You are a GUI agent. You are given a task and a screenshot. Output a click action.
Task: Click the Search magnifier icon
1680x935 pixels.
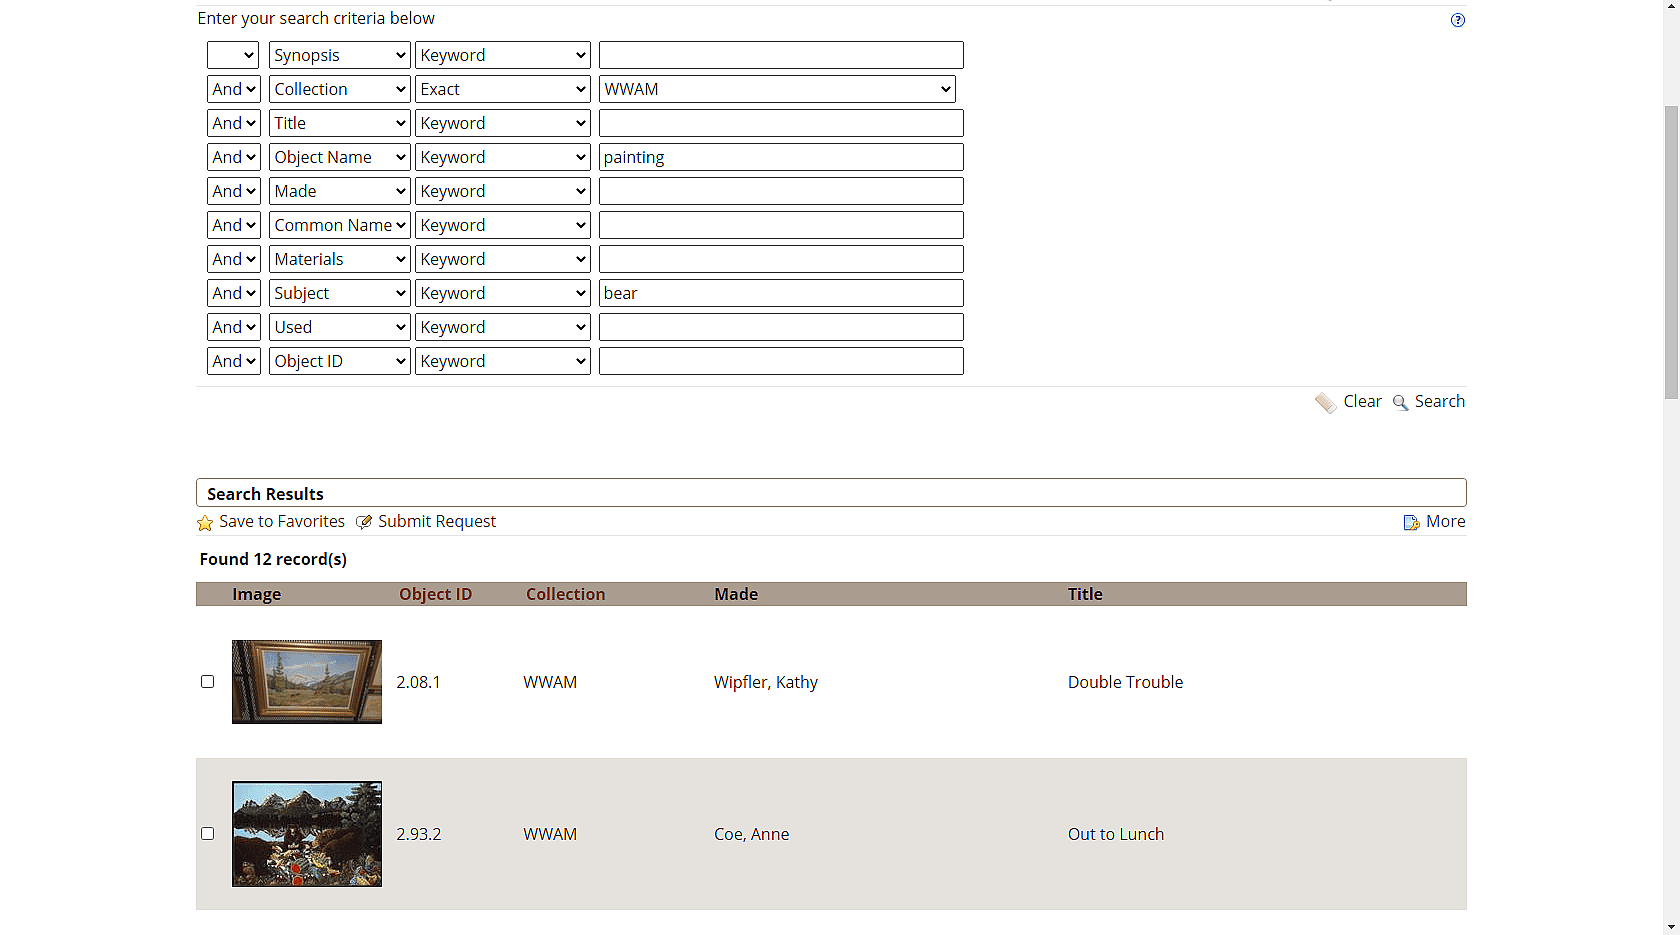[x=1400, y=403]
